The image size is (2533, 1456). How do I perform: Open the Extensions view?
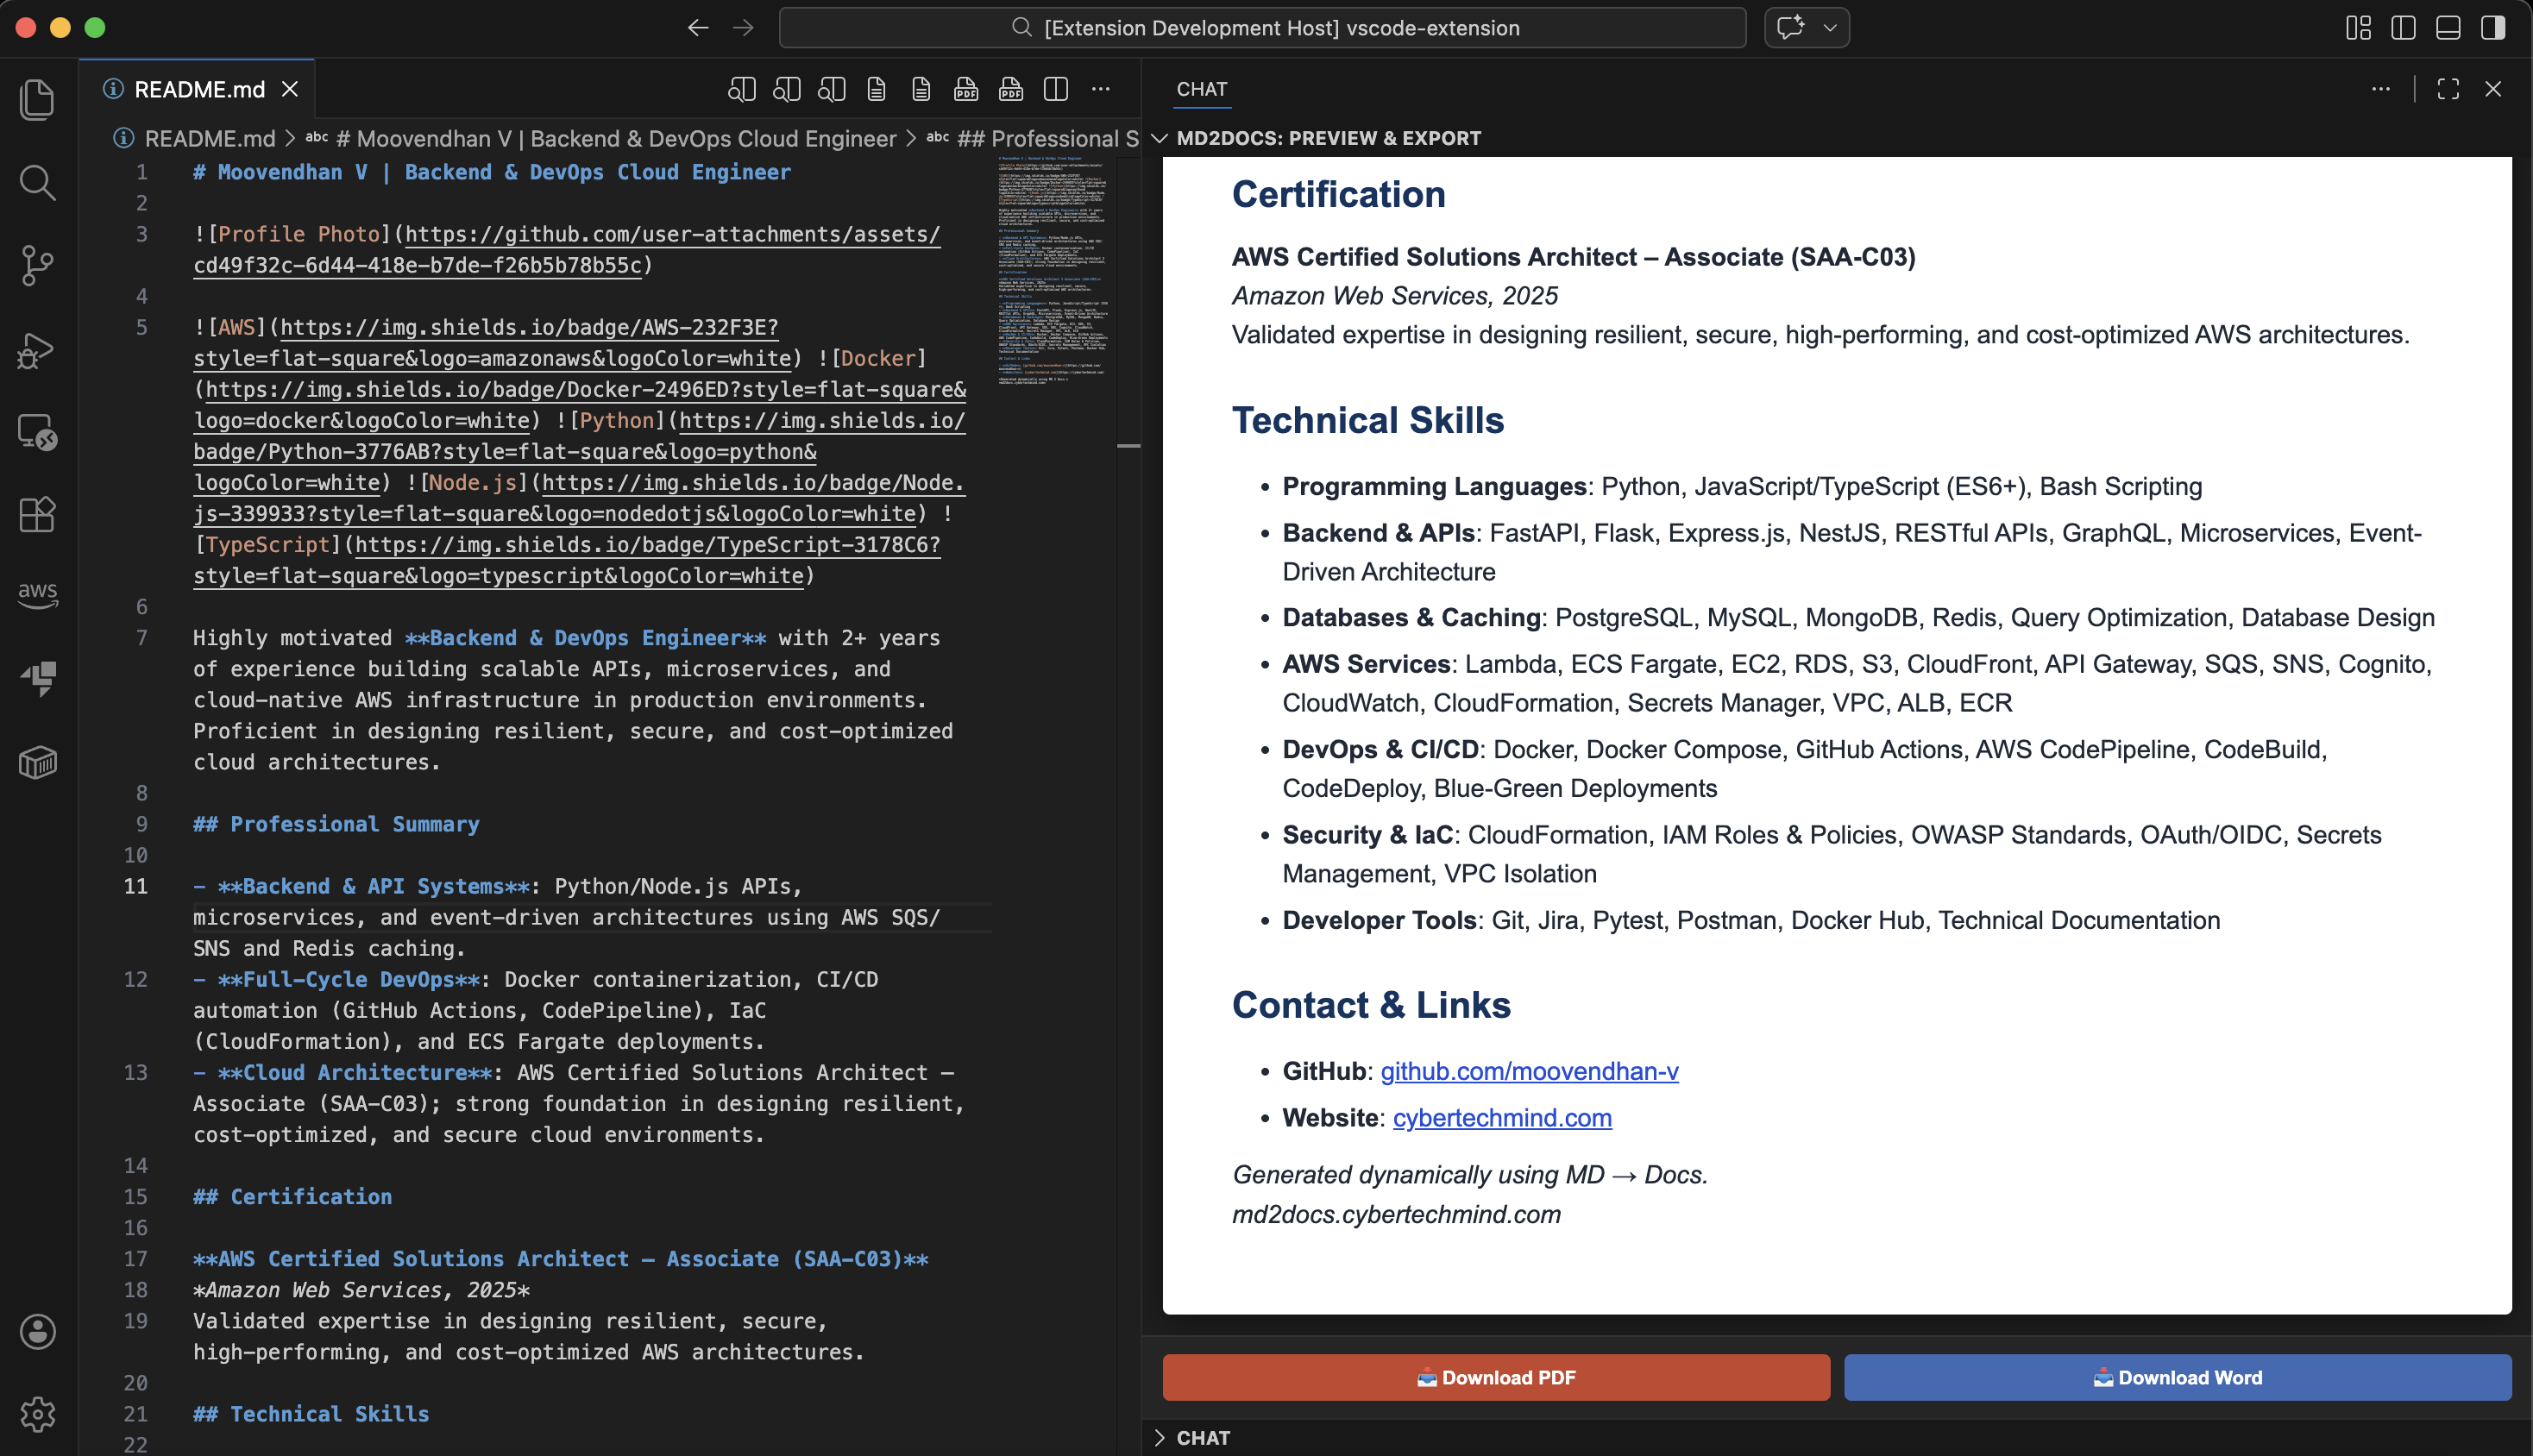point(37,515)
